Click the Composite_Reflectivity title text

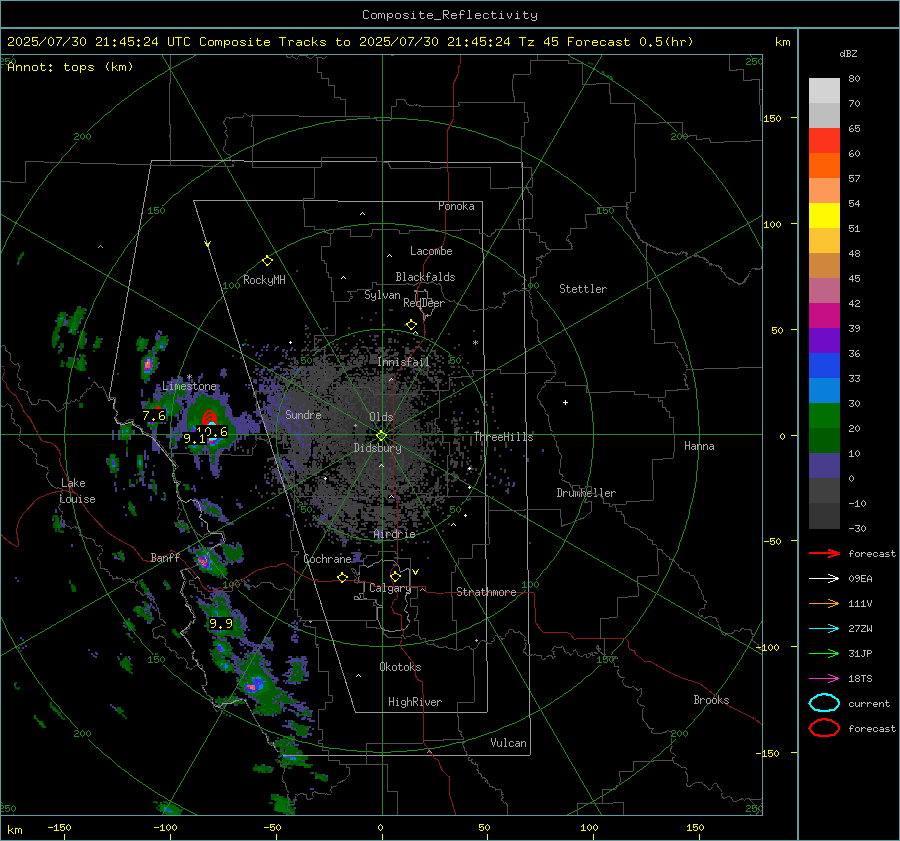tap(450, 15)
